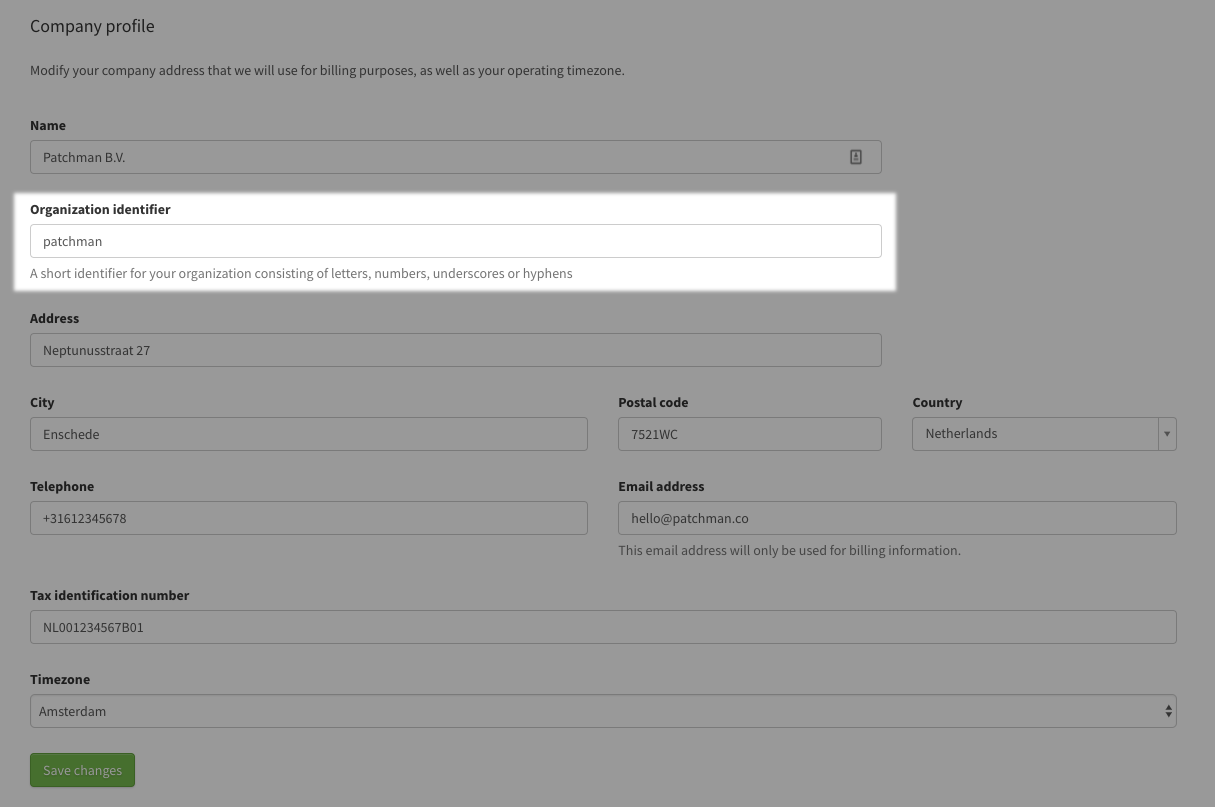The width and height of the screenshot is (1215, 807).
Task: Click the Postal code label
Action: click(x=653, y=402)
